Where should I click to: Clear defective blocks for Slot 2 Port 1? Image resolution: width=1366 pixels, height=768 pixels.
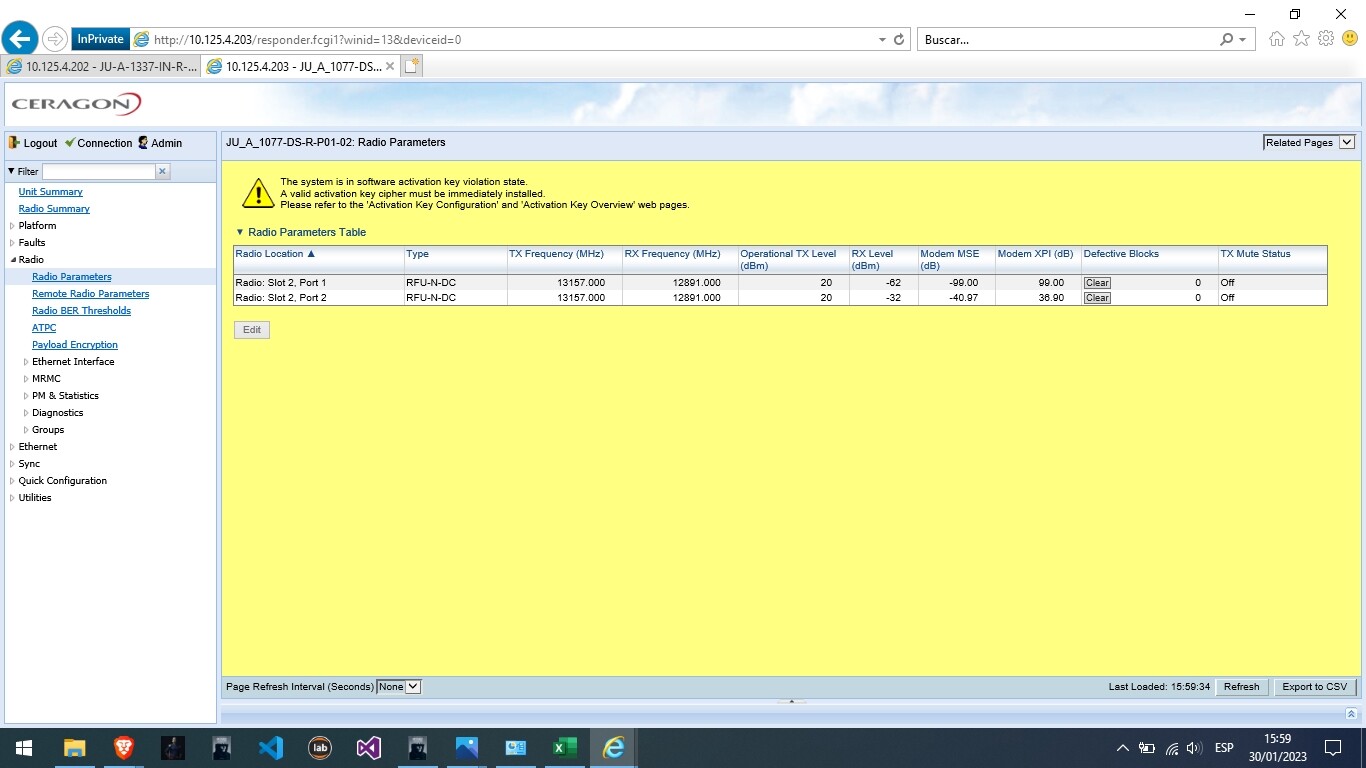(1096, 283)
